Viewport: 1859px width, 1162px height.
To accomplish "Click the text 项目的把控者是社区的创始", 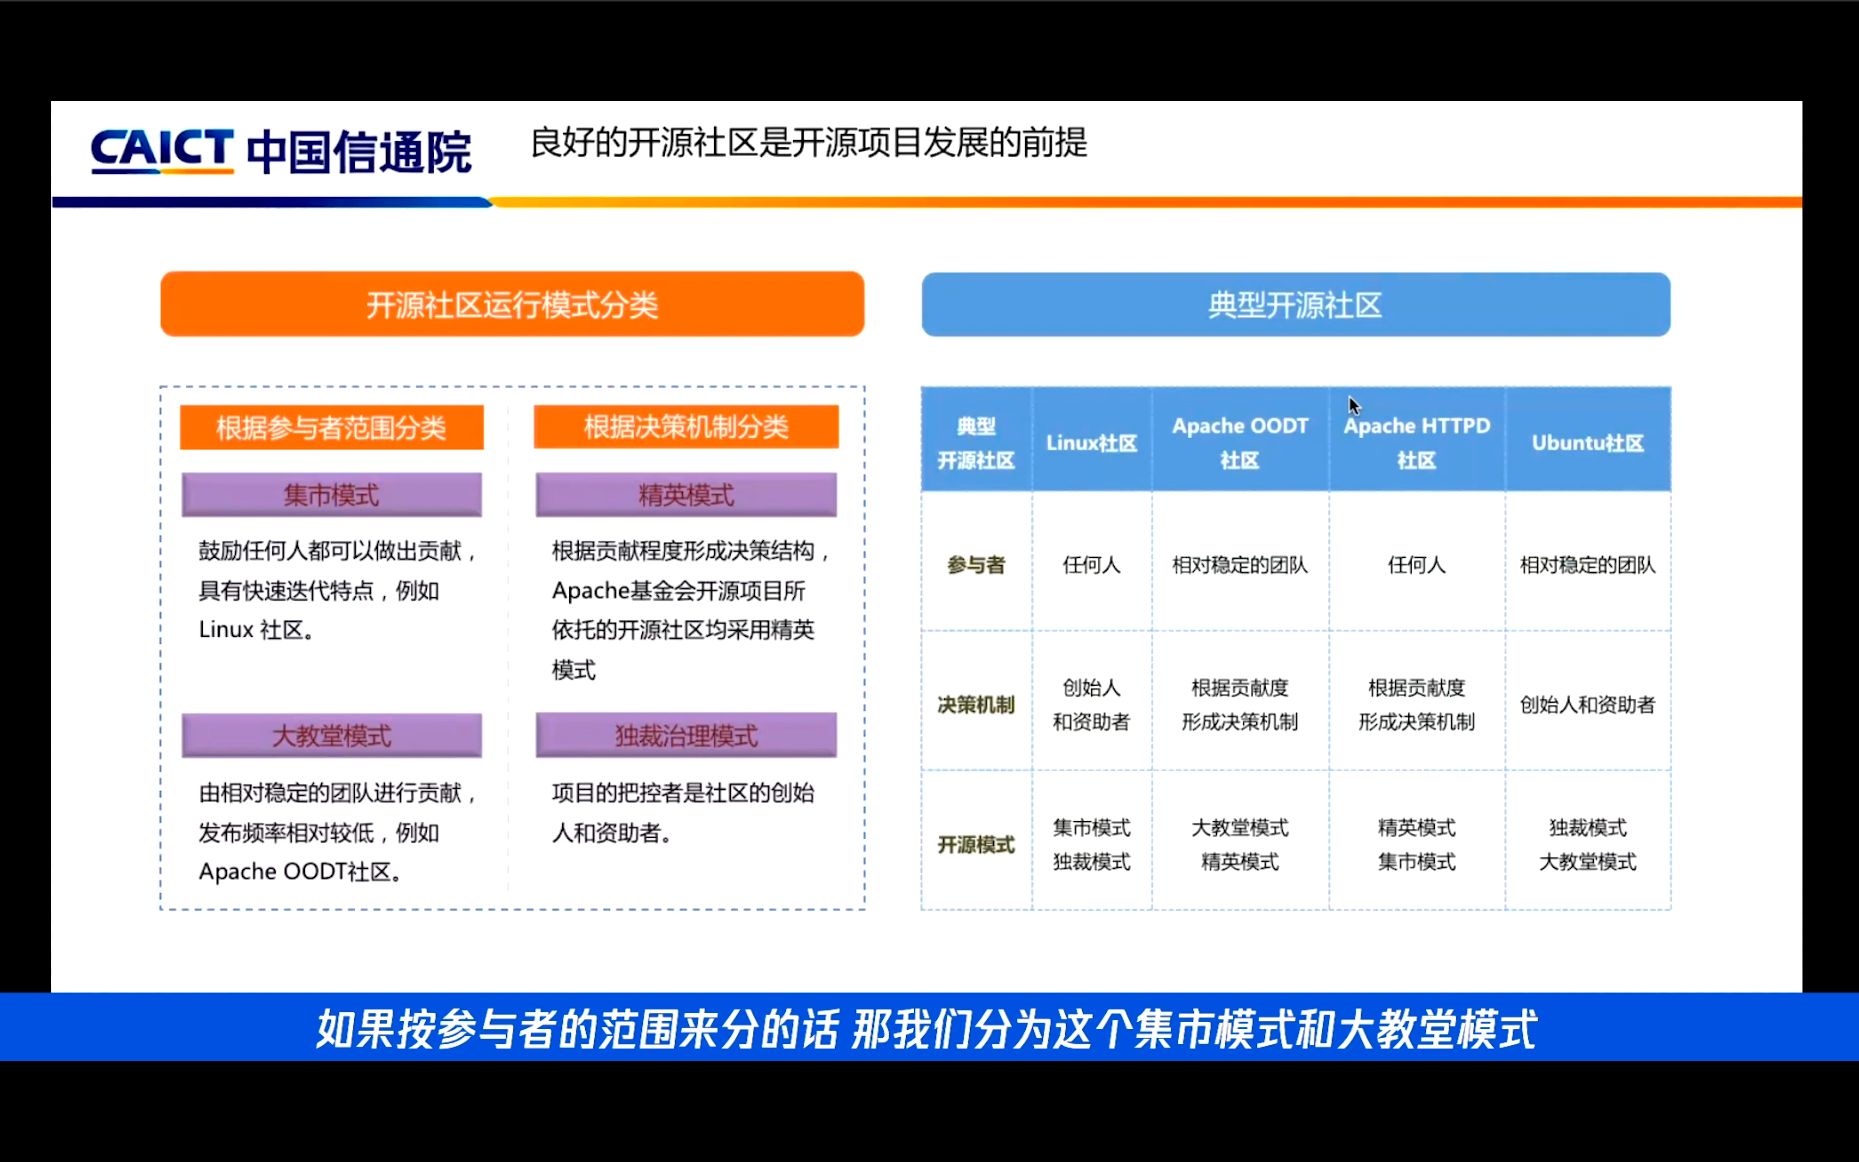I will (x=683, y=793).
